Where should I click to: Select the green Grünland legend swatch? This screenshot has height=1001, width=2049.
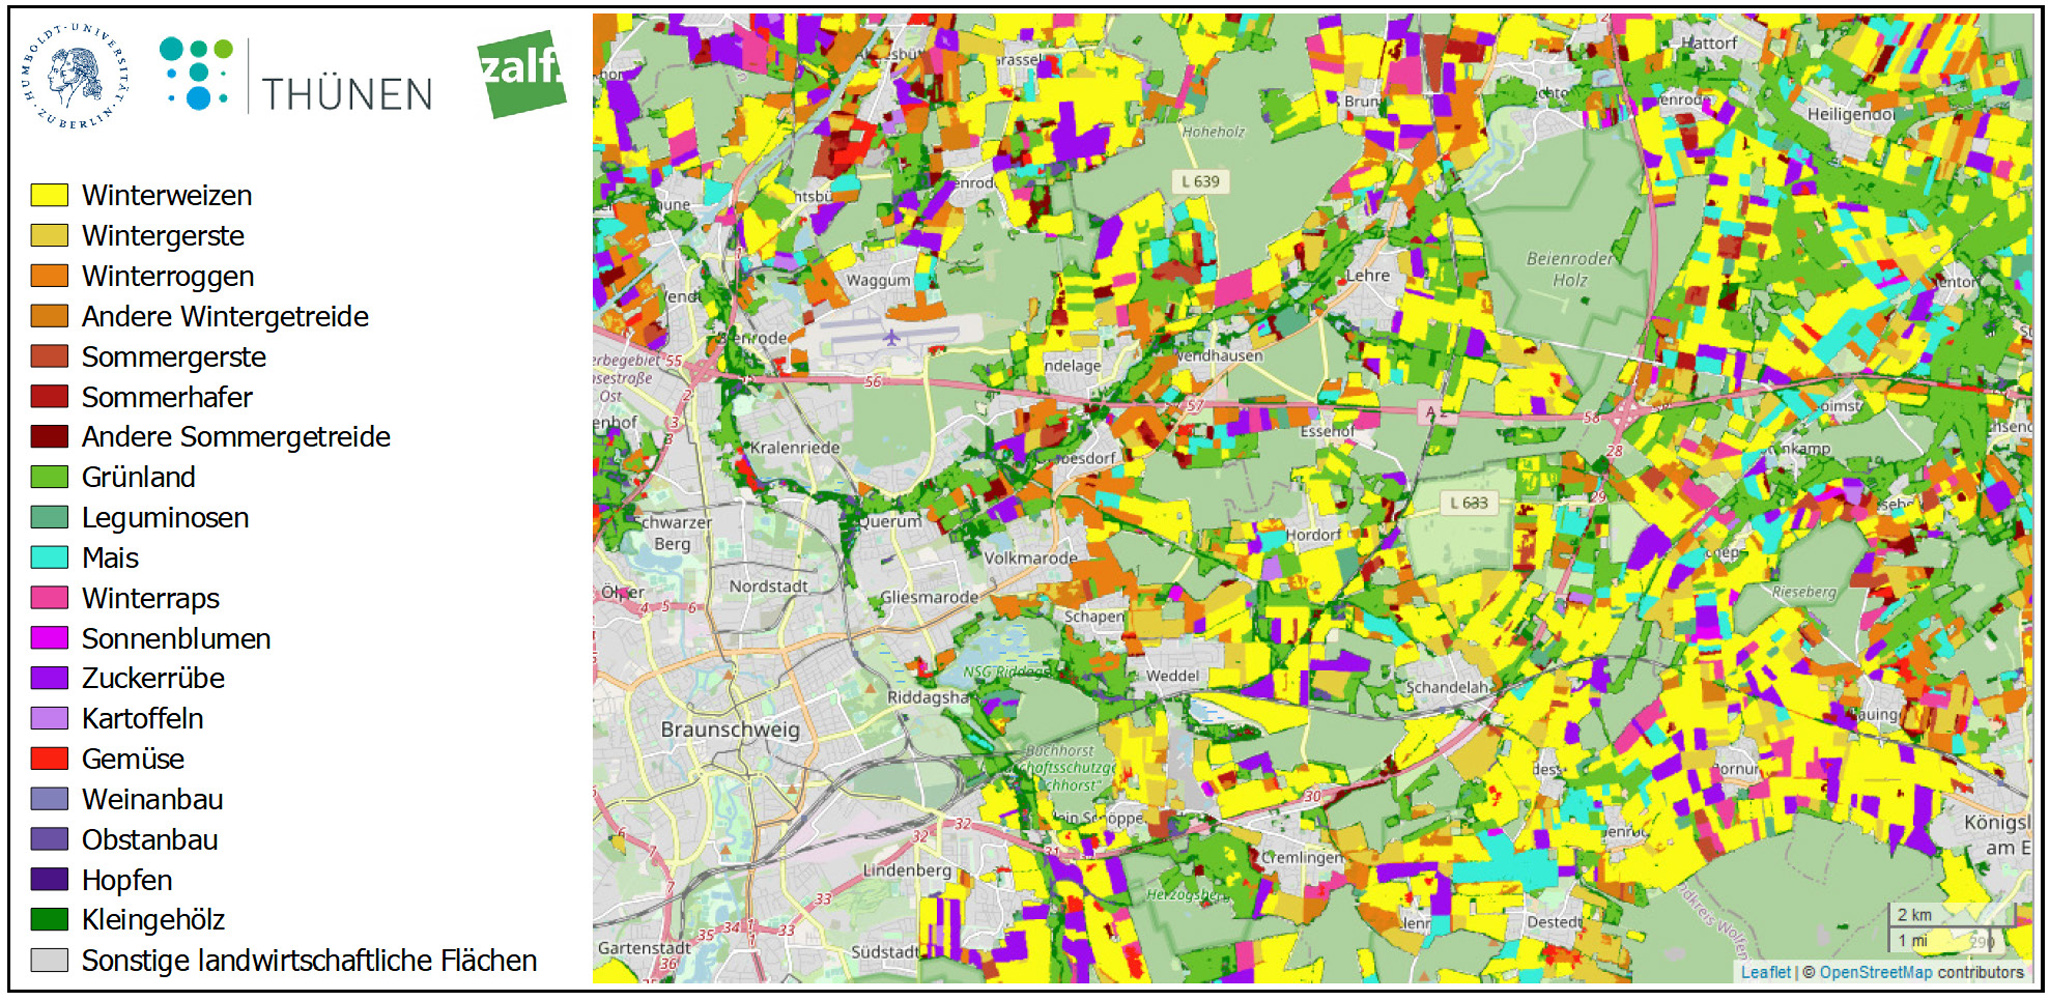click(x=50, y=477)
